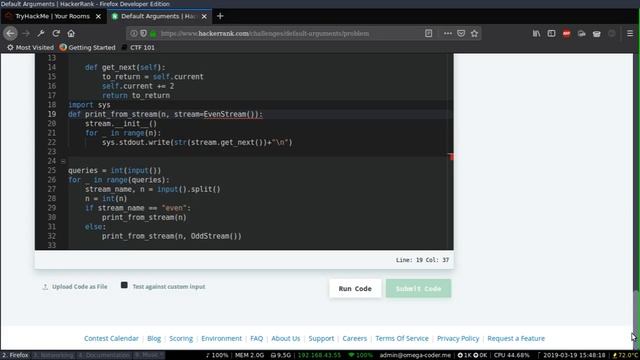
Task: Open Careers footer link
Action: point(355,338)
